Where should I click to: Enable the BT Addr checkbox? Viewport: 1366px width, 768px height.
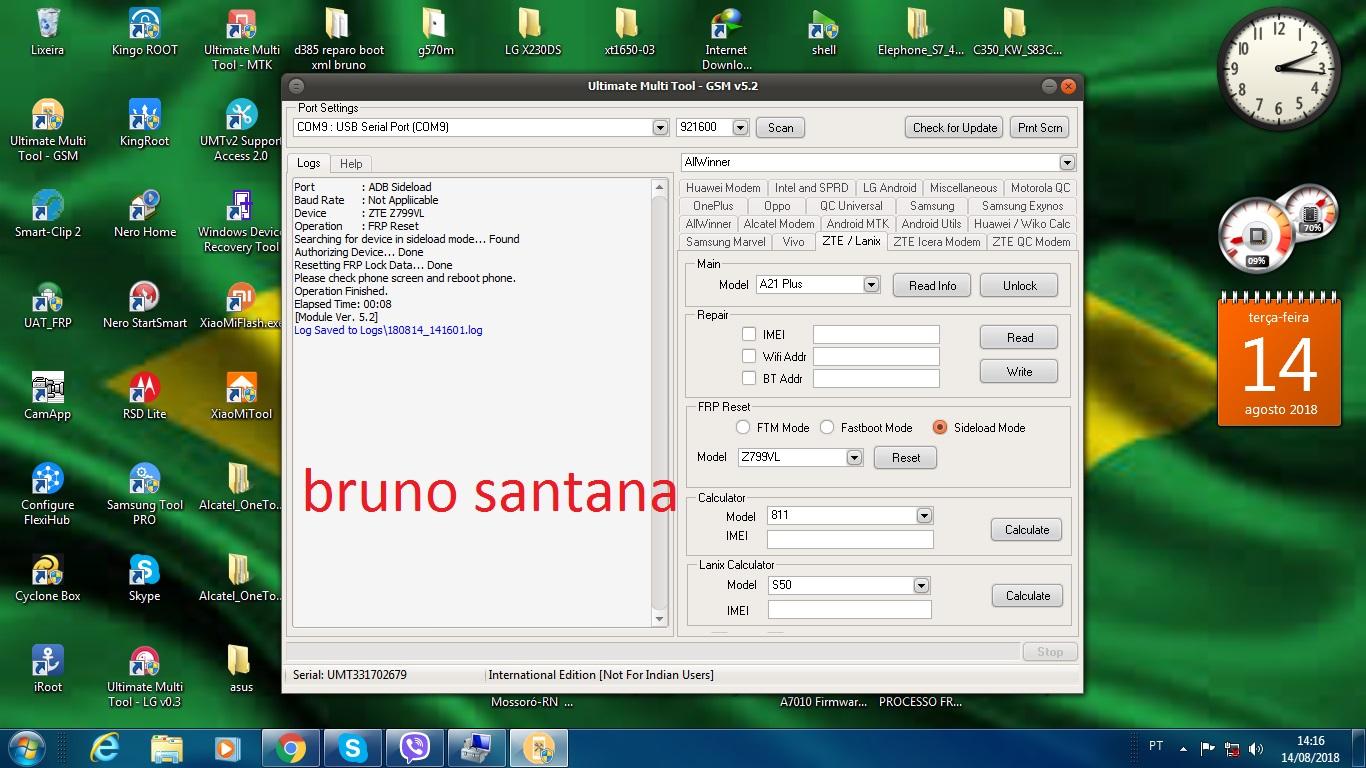749,378
